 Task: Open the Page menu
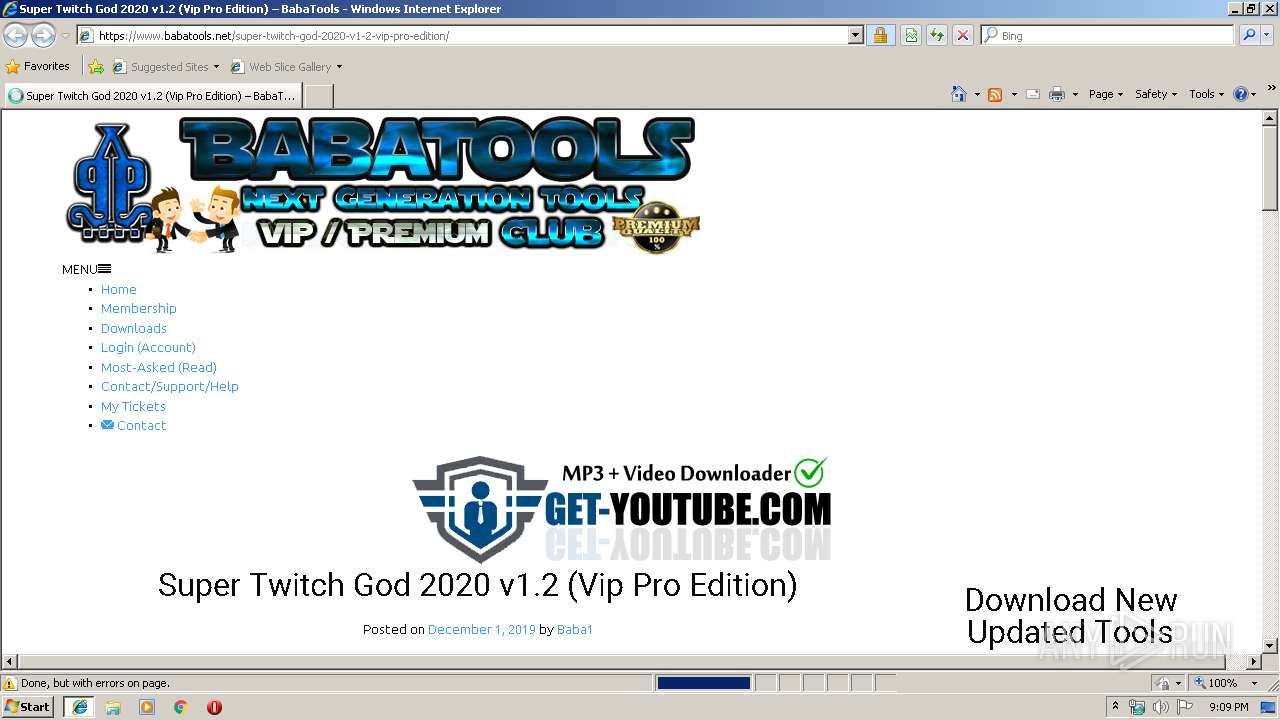coord(1105,94)
